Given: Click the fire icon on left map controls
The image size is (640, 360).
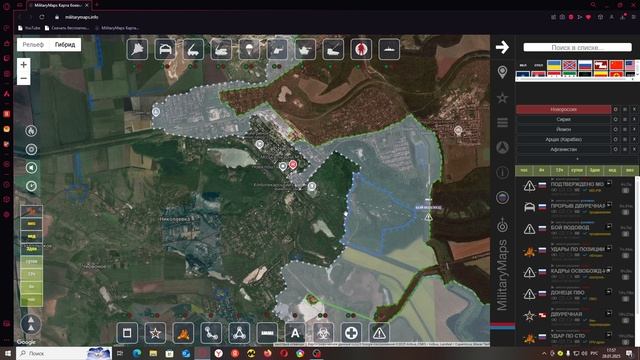Looking at the screenshot, I should [x=31, y=131].
